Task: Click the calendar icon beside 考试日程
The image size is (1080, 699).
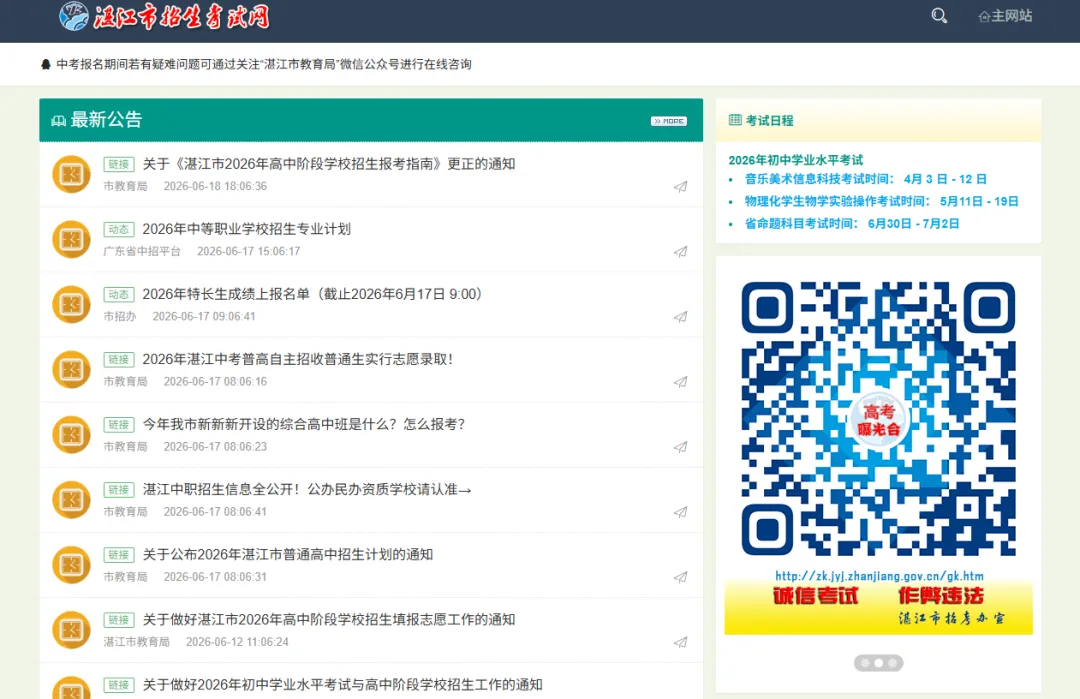Action: click(x=735, y=120)
